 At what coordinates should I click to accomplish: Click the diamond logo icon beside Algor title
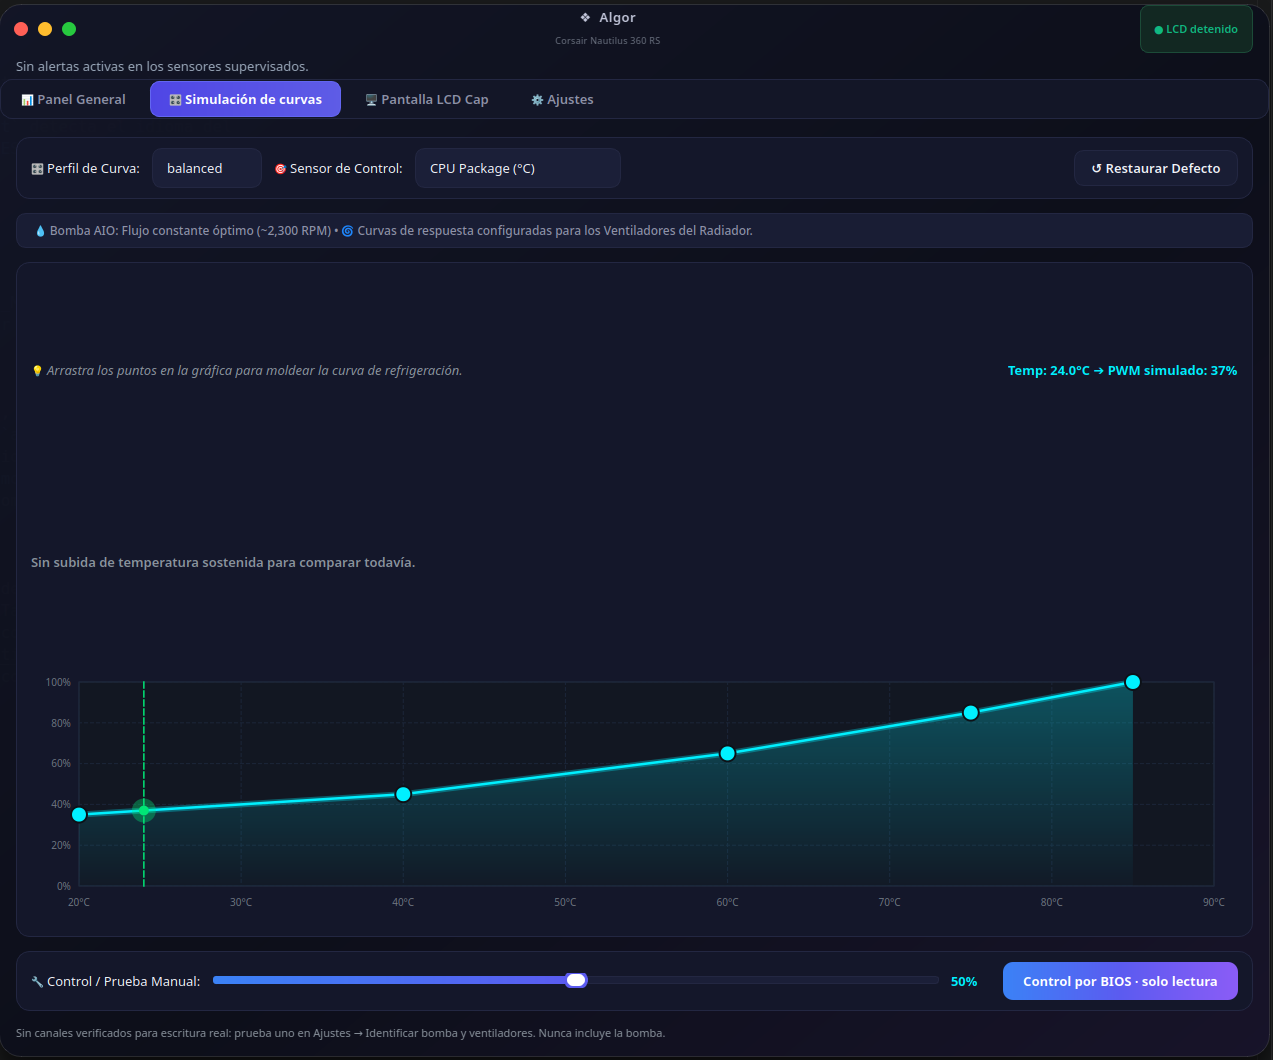point(585,17)
